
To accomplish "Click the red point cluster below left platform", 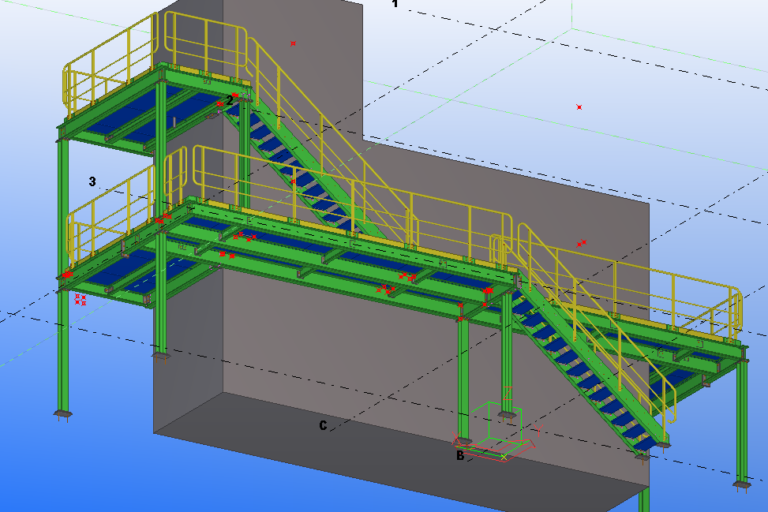I will [80, 298].
